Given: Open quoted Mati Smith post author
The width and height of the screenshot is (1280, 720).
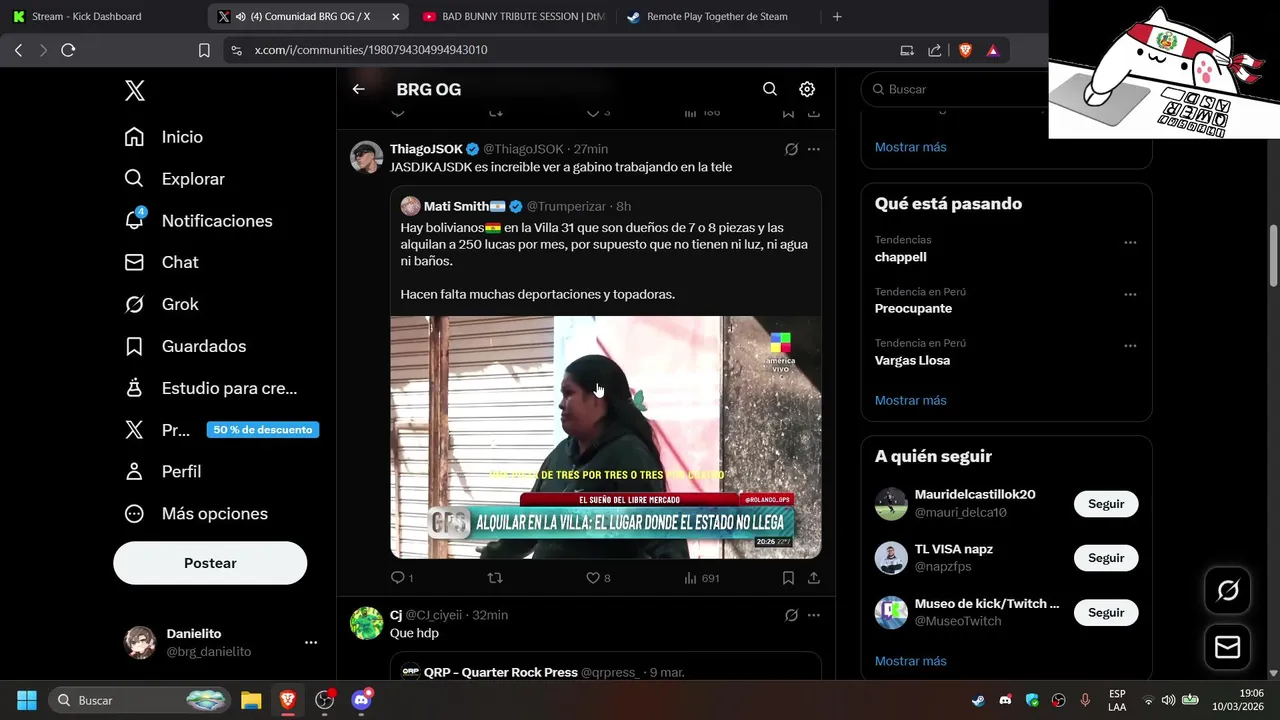Looking at the screenshot, I should coord(456,206).
